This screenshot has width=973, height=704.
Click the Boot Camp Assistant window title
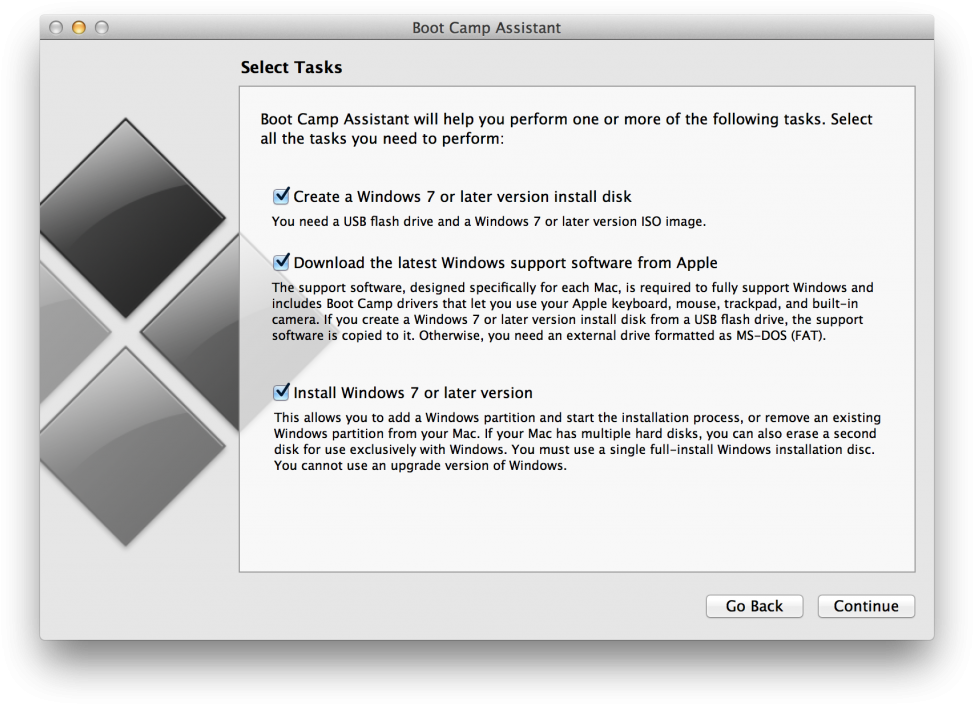point(486,28)
